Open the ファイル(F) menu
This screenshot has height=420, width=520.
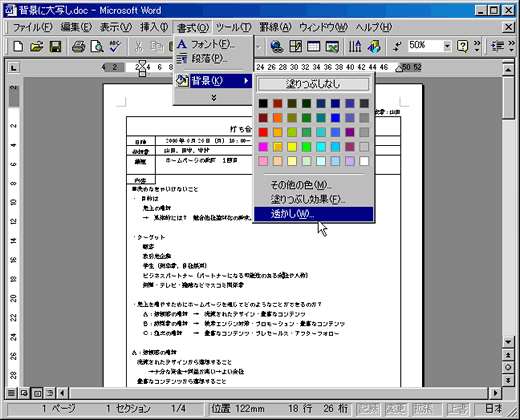[32, 27]
